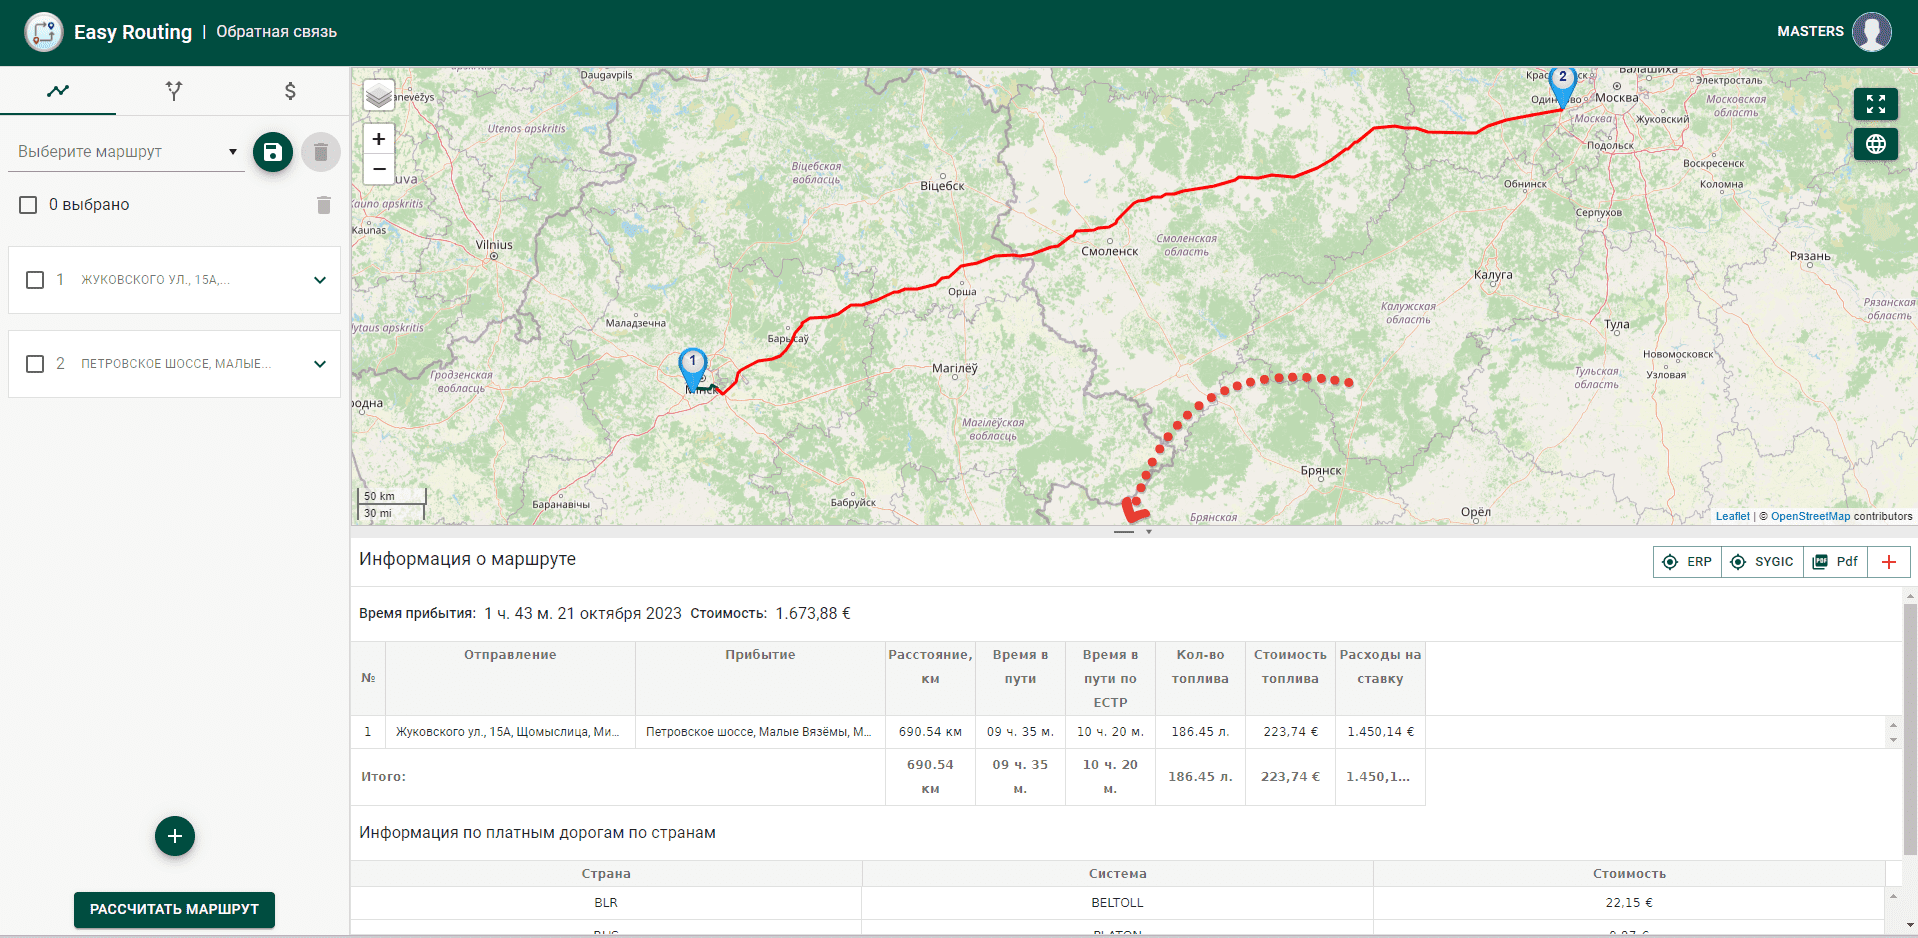Click the 'Рассчитать маршрут' button

point(174,909)
